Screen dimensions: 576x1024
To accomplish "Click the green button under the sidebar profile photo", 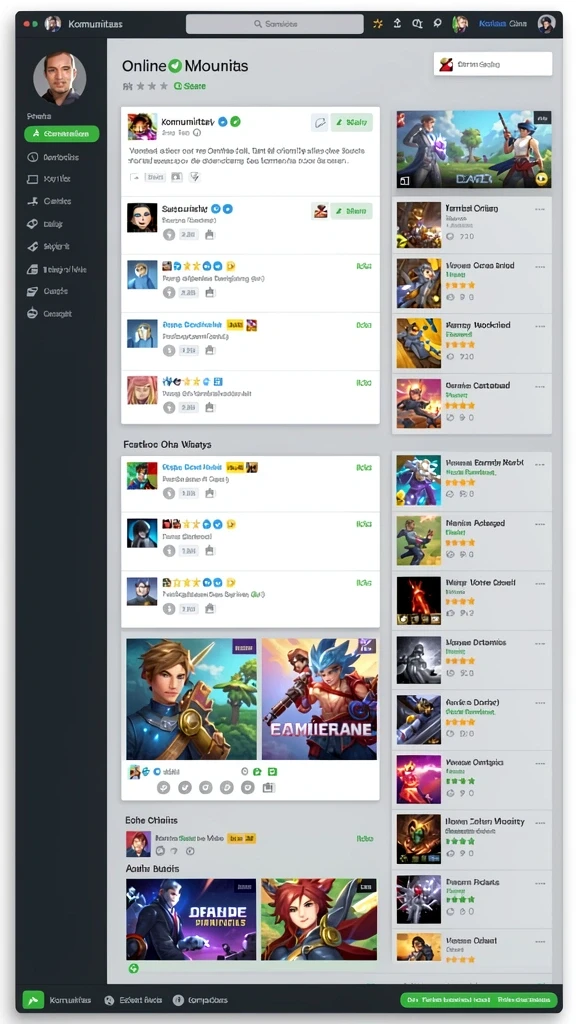I will 61,134.
